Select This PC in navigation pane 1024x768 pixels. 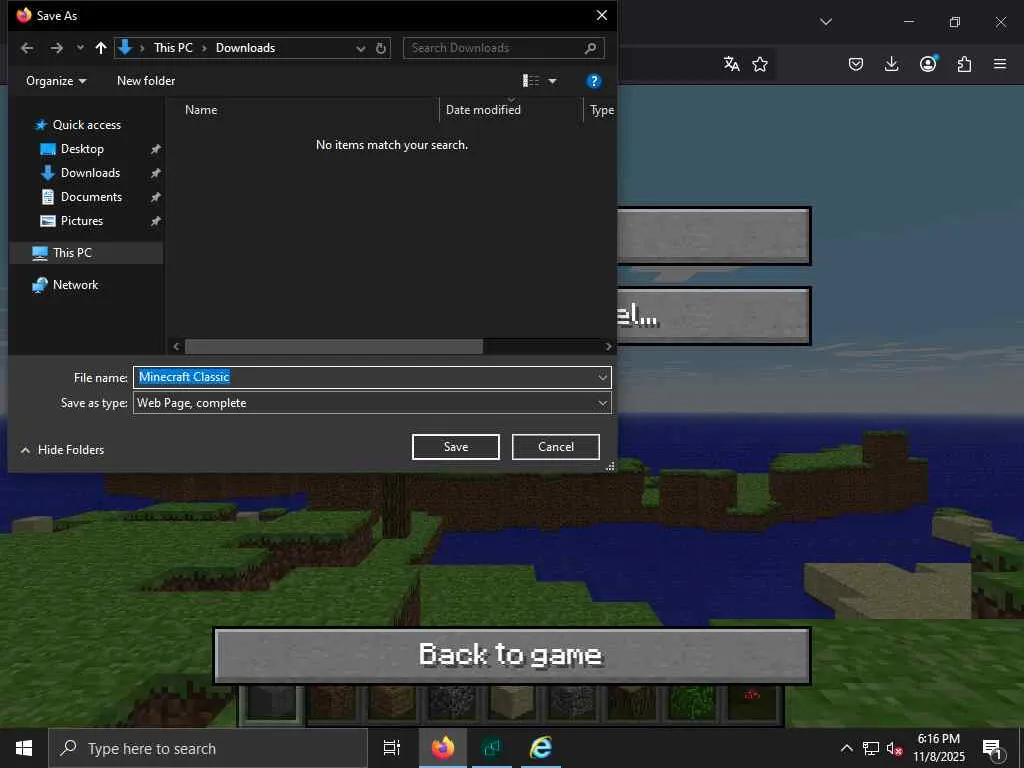point(72,253)
